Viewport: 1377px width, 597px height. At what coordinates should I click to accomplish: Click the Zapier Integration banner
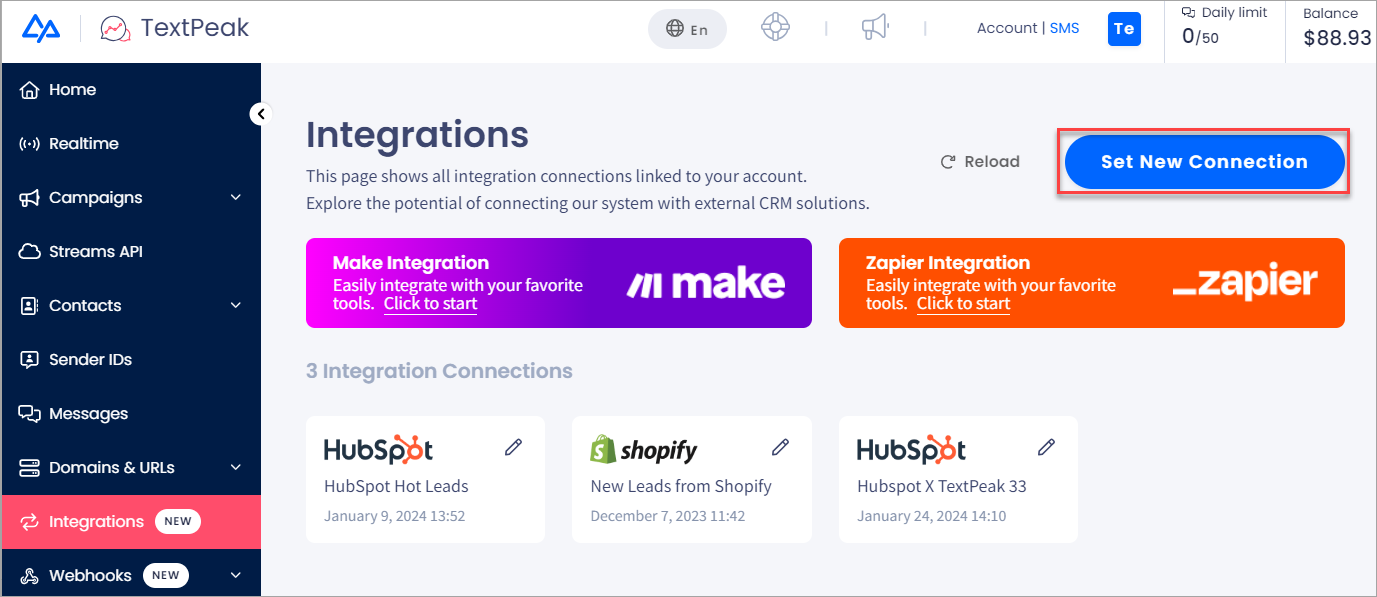(1092, 283)
